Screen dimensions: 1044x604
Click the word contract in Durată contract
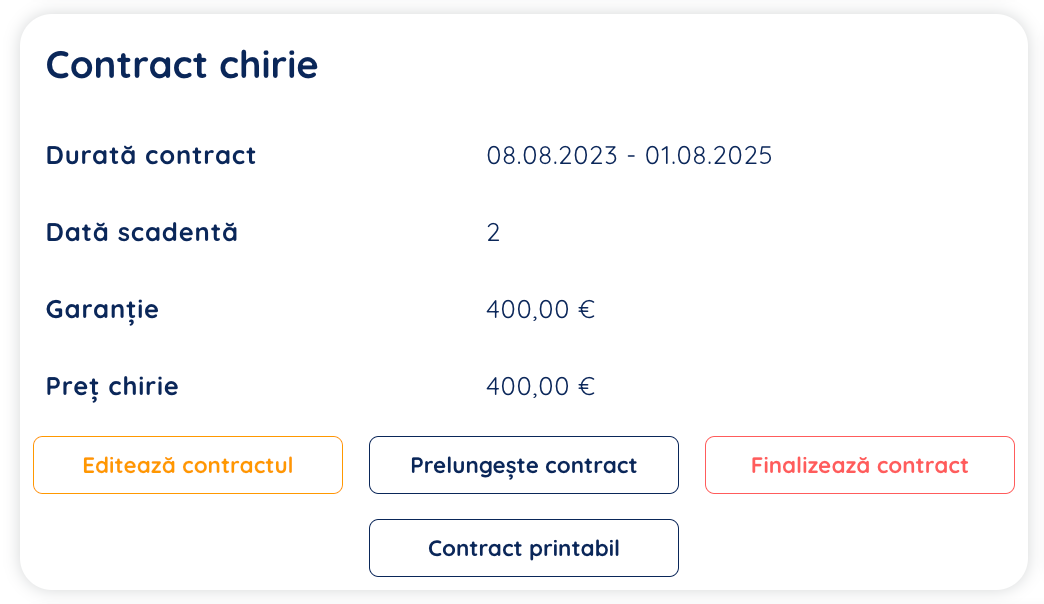(x=200, y=156)
